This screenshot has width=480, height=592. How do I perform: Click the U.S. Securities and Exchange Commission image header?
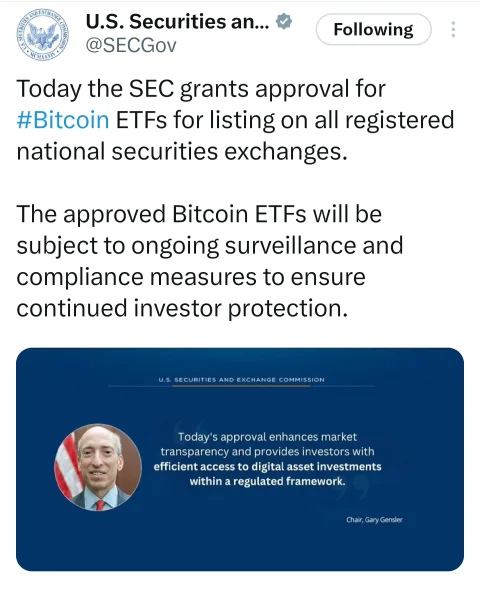241,380
